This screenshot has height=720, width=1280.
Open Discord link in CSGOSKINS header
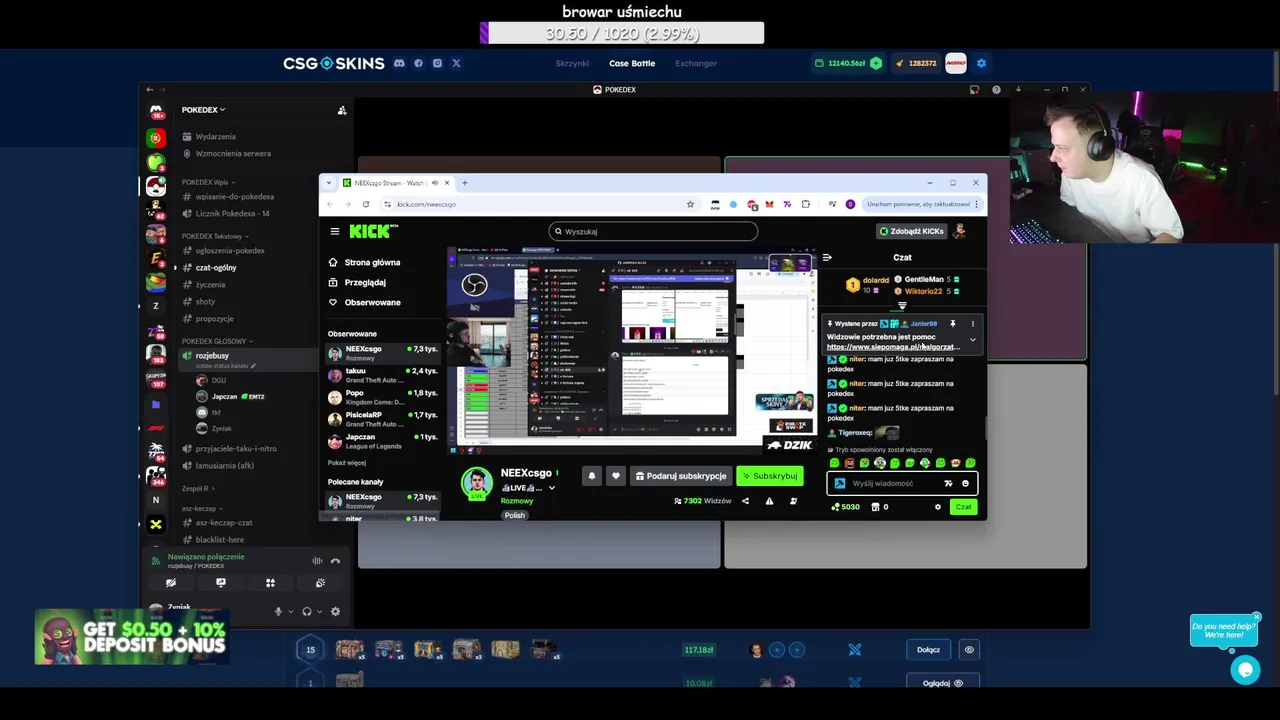pyautogui.click(x=399, y=63)
